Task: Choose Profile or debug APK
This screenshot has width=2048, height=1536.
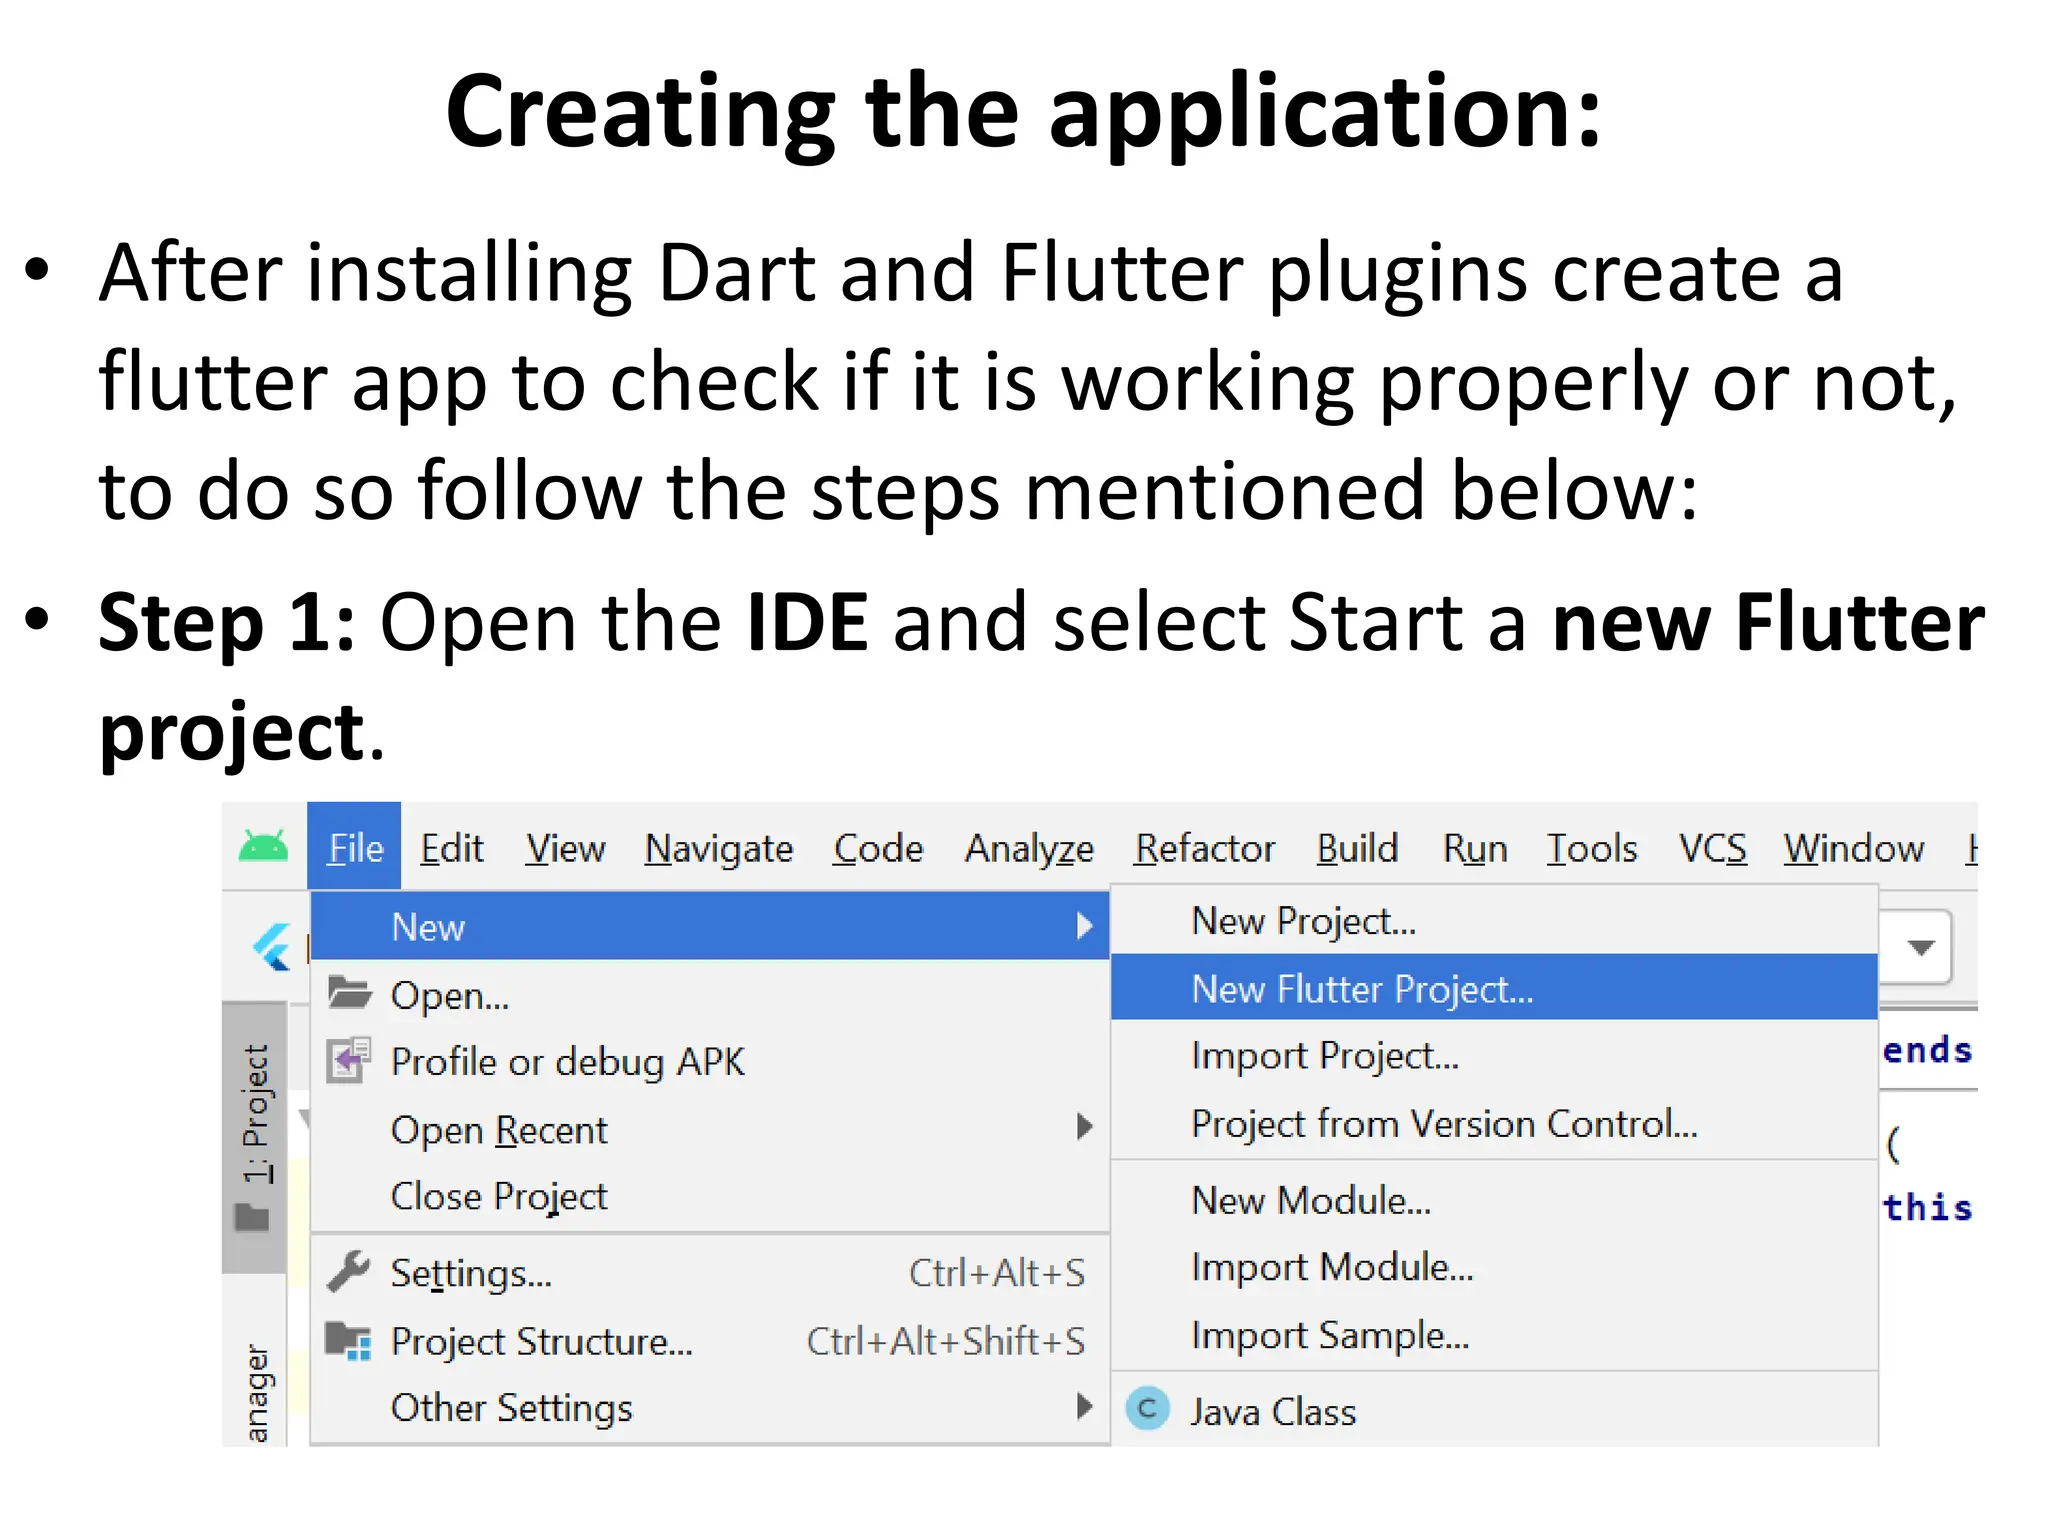Action: pyautogui.click(x=711, y=1061)
